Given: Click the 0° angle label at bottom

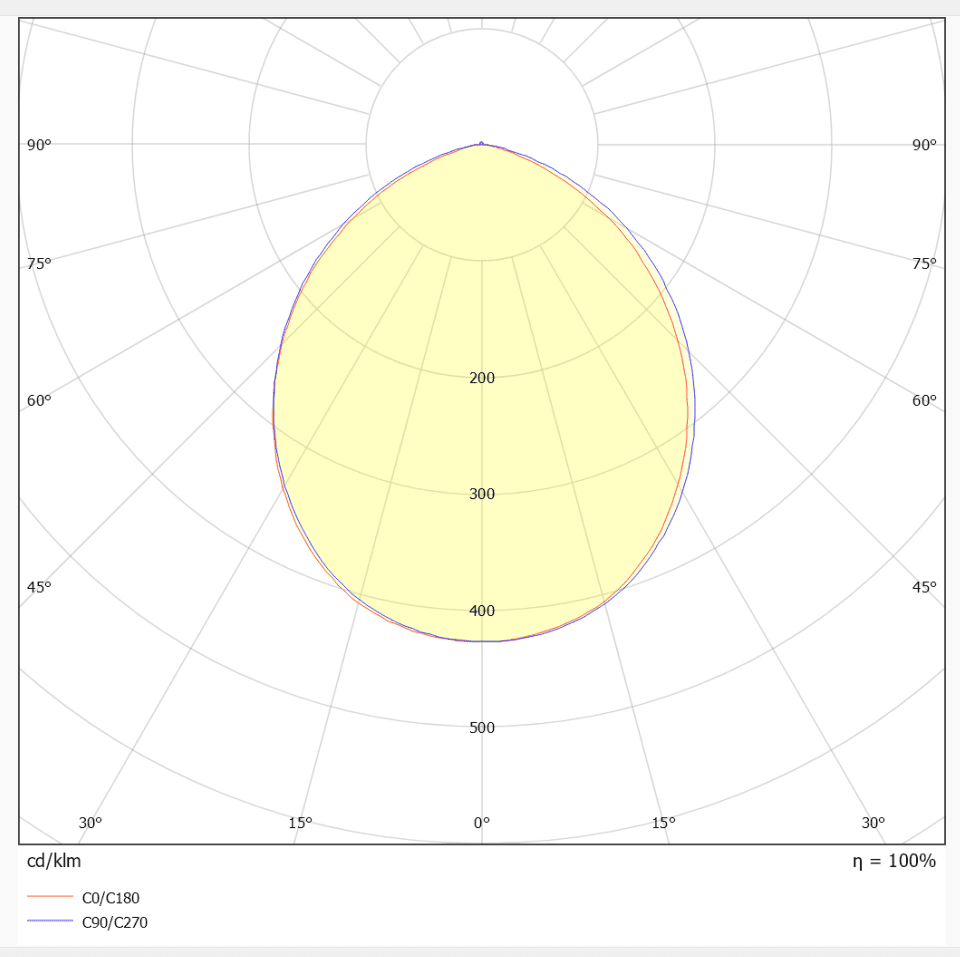Looking at the screenshot, I should click(x=482, y=823).
